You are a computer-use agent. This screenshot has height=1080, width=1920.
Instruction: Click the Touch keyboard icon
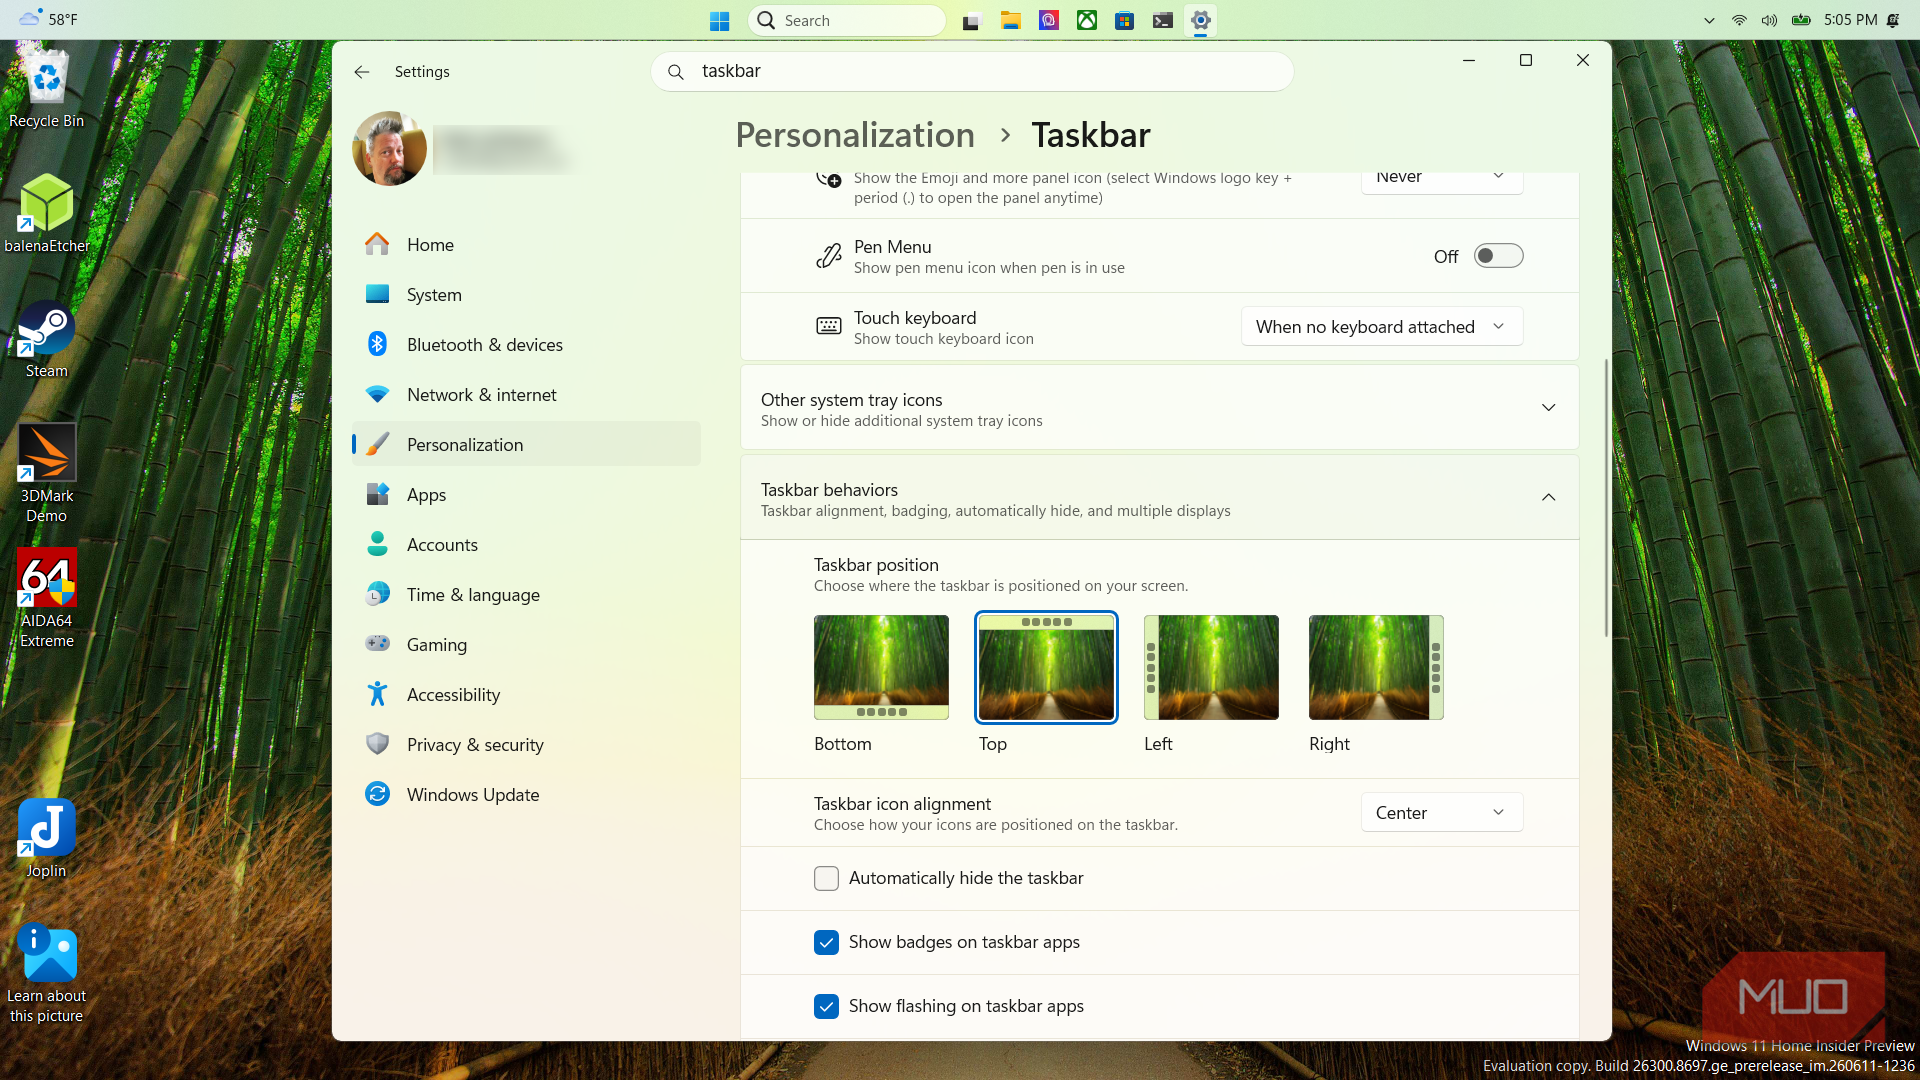click(828, 326)
